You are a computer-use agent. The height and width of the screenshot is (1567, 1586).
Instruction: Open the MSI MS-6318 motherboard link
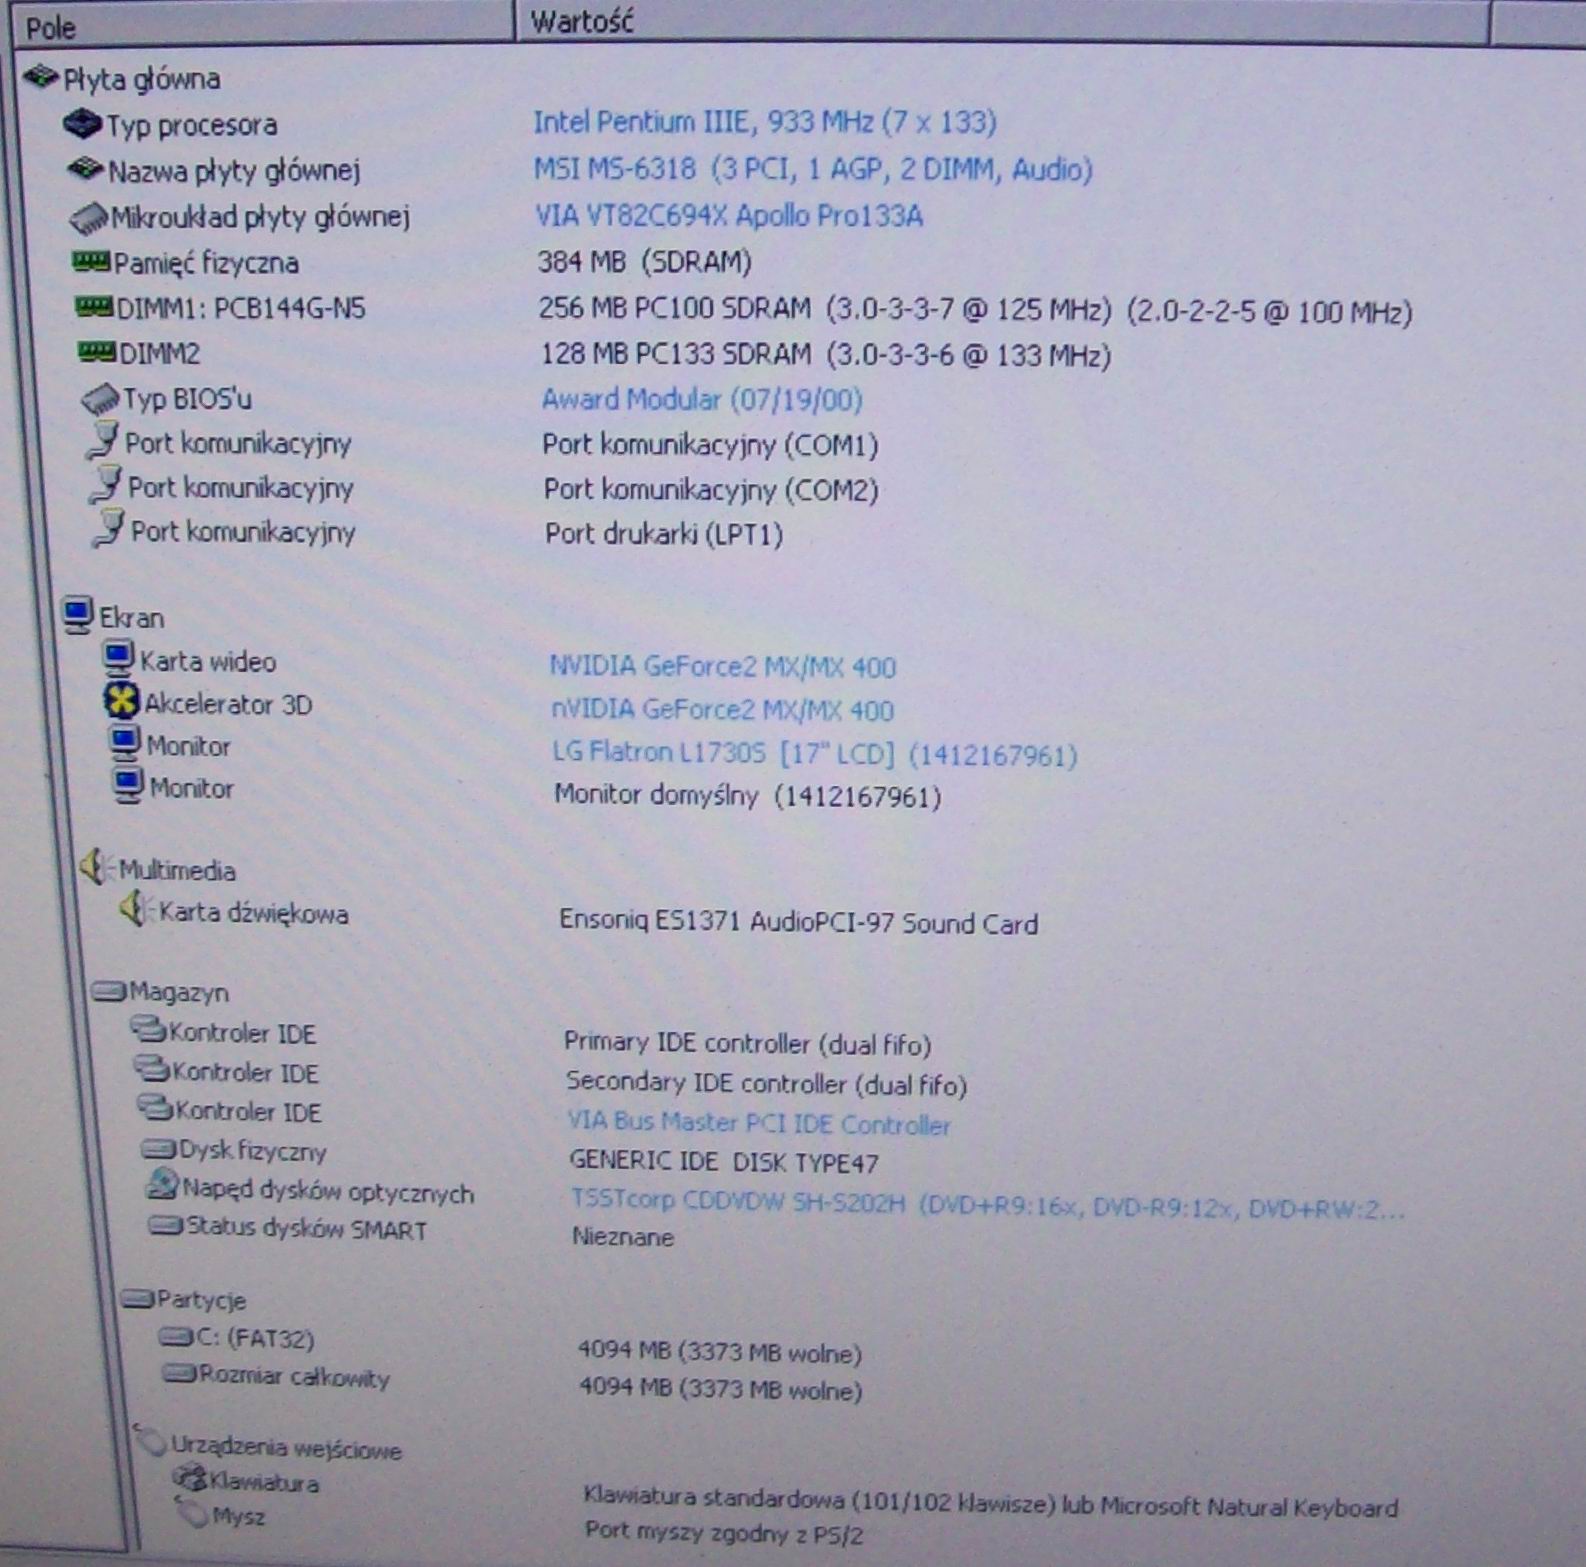pyautogui.click(x=813, y=169)
